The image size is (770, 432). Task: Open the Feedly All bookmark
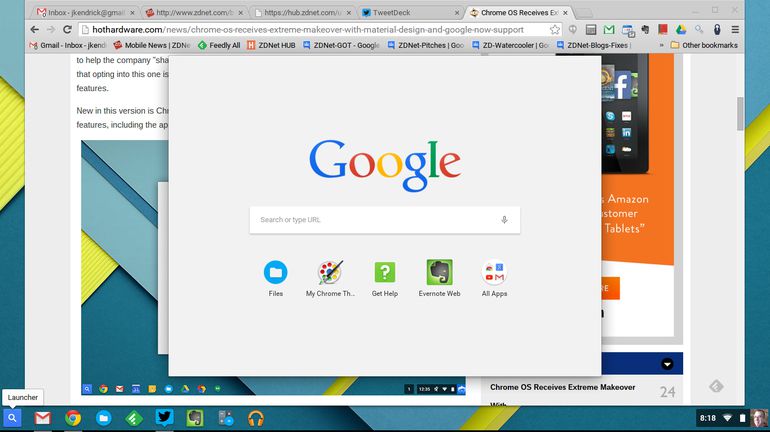[219, 45]
